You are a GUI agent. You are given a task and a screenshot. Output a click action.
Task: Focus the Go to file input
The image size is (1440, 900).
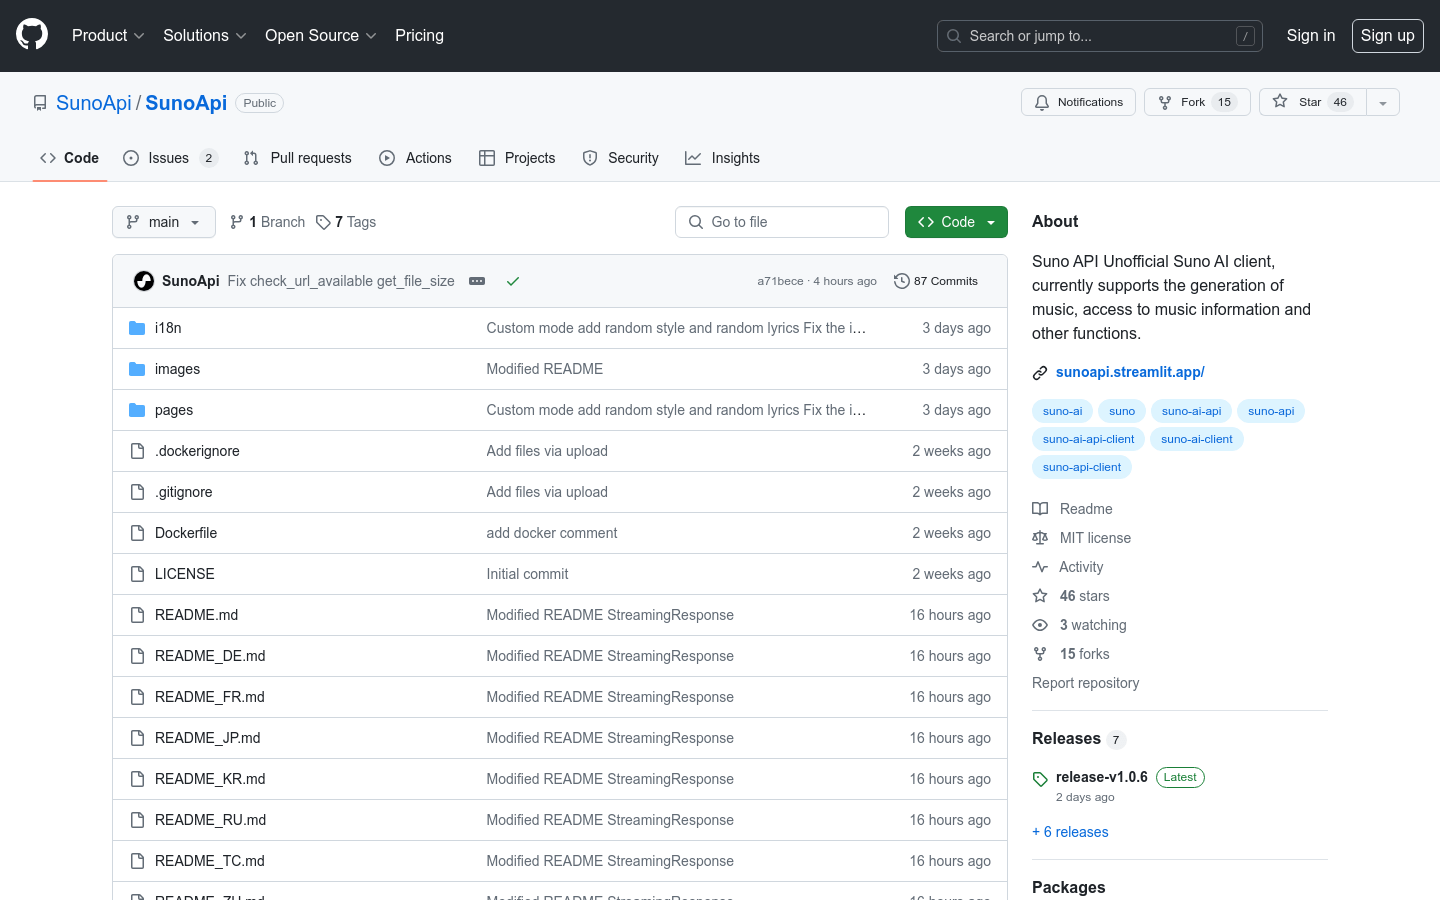point(782,222)
